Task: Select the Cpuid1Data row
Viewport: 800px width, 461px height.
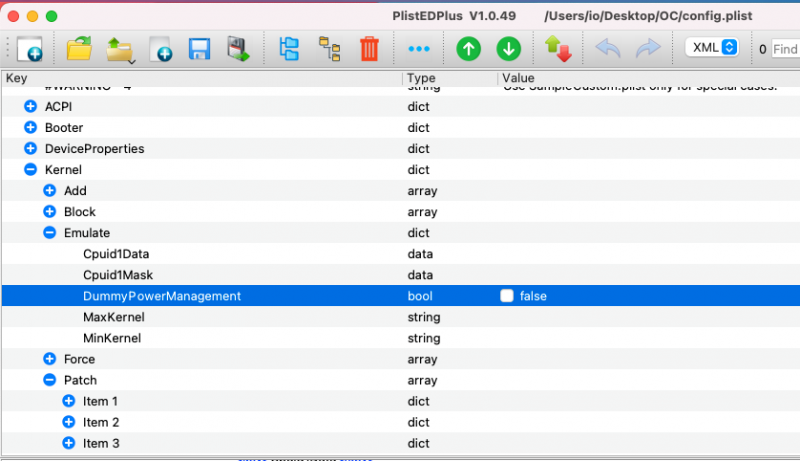Action: (x=401, y=253)
